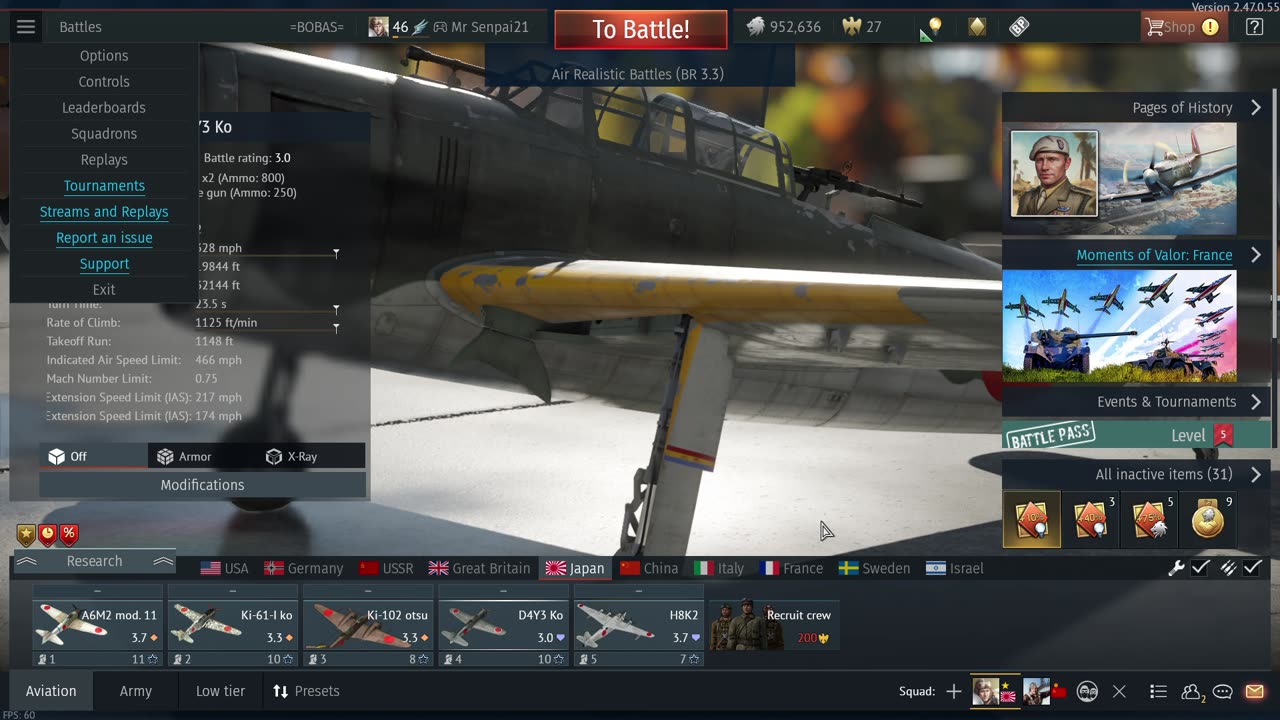Open Air Realistic Battles mode selector
1280x720 pixels.
click(x=638, y=74)
